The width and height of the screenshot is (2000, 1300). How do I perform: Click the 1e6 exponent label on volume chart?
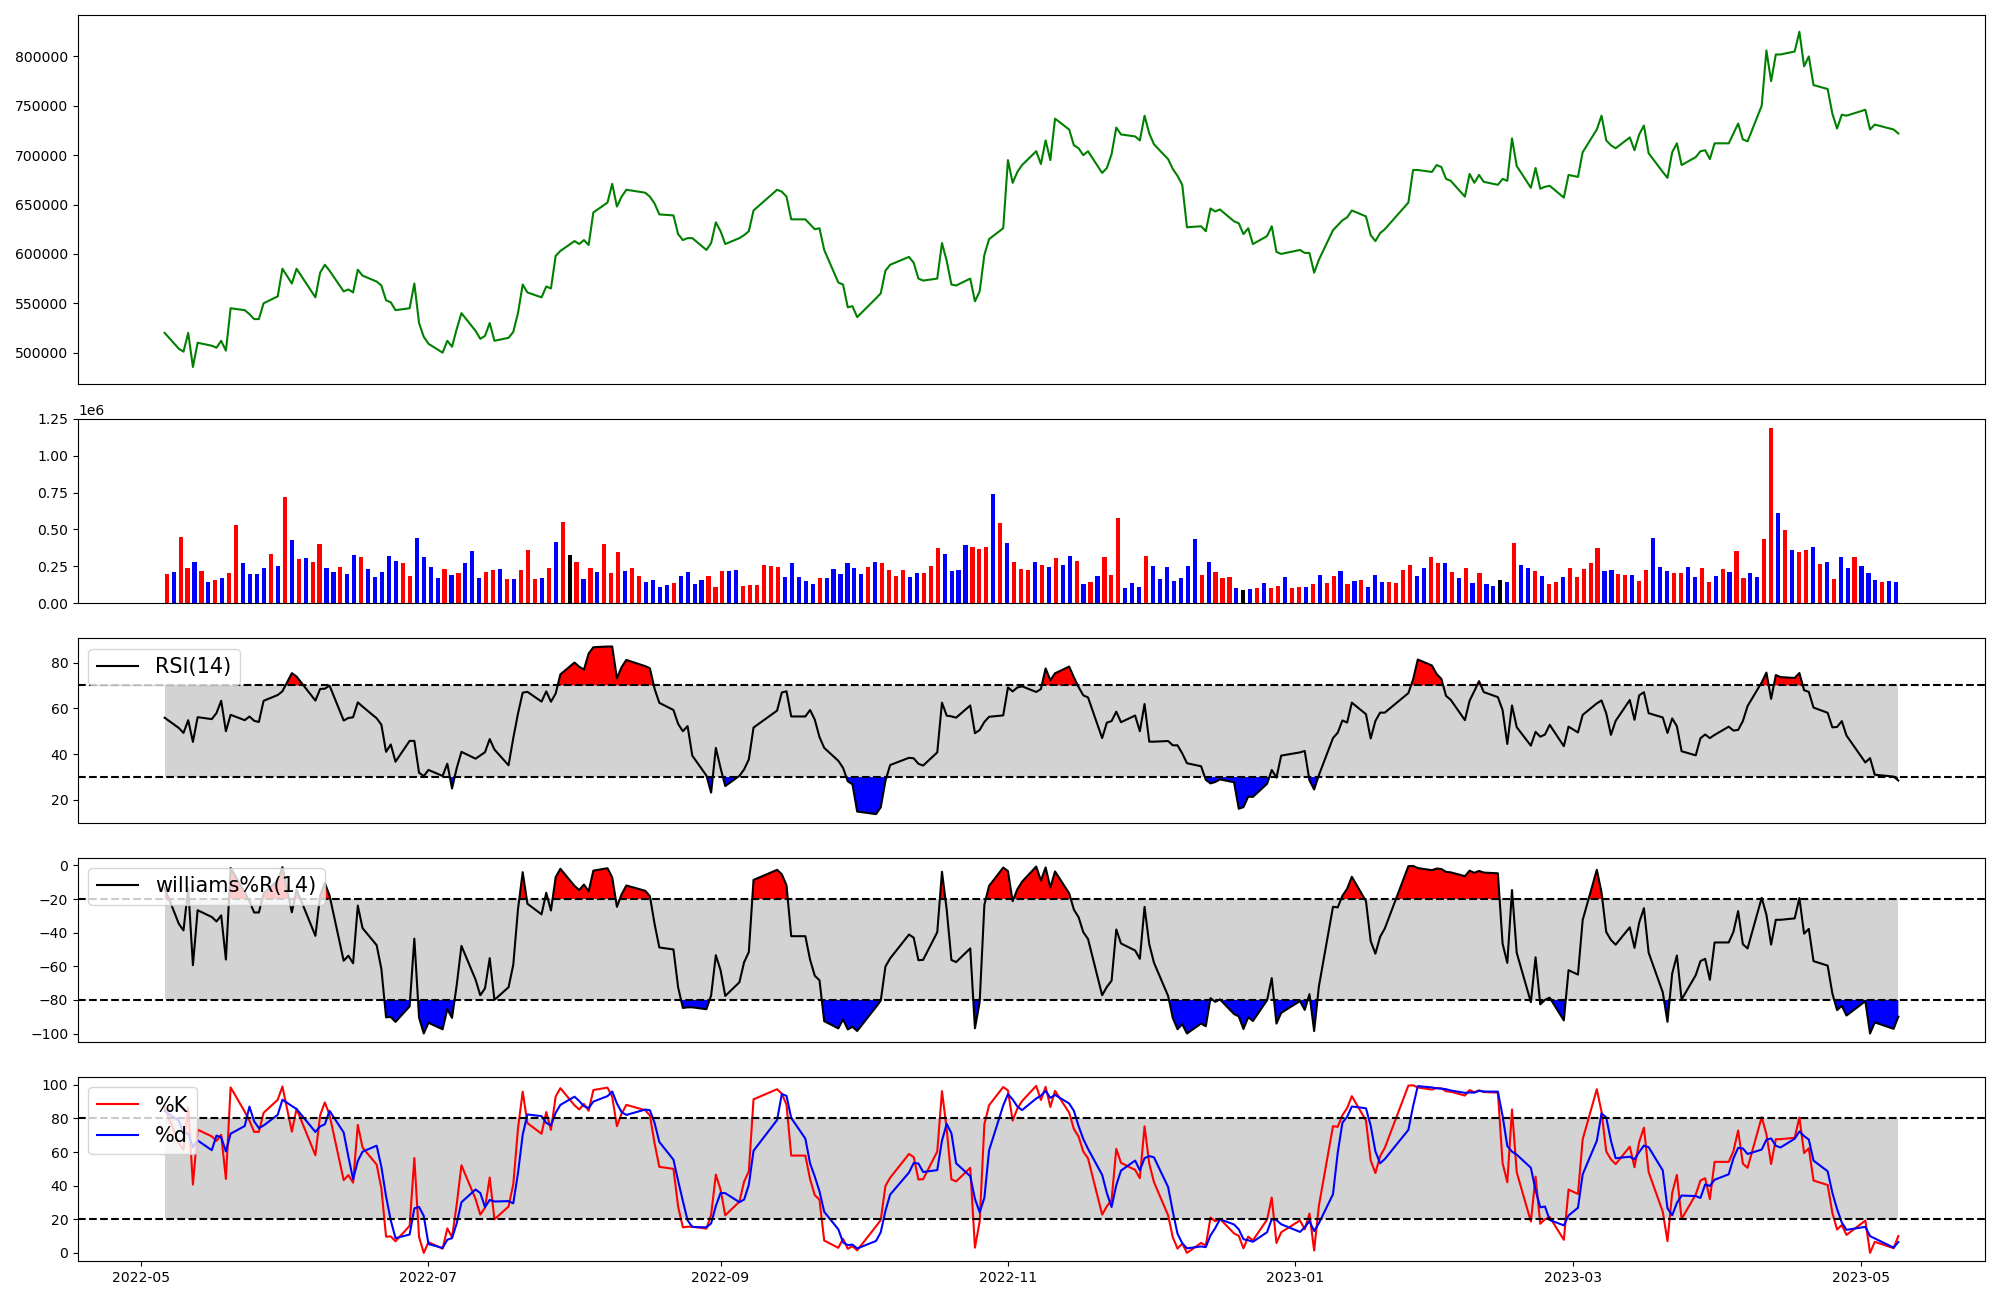[x=91, y=411]
